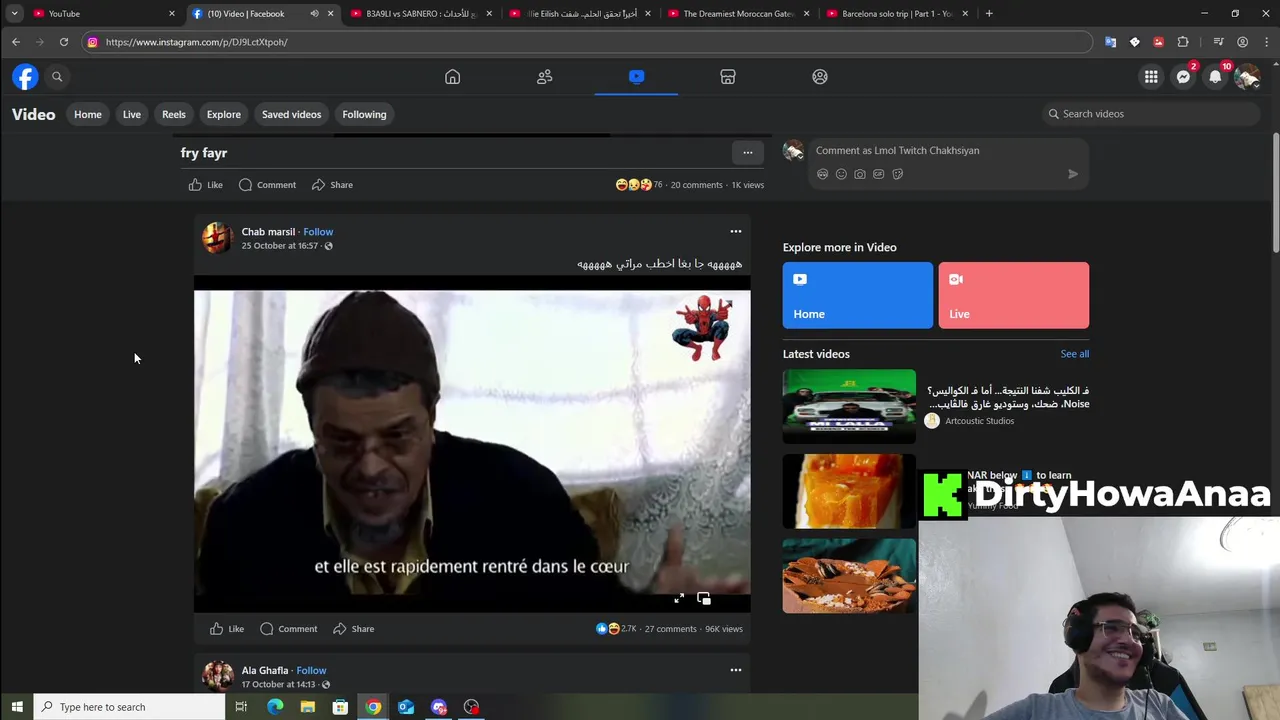The width and height of the screenshot is (1280, 720).
Task: Attach a photo using the camera icon
Action: coord(860,174)
